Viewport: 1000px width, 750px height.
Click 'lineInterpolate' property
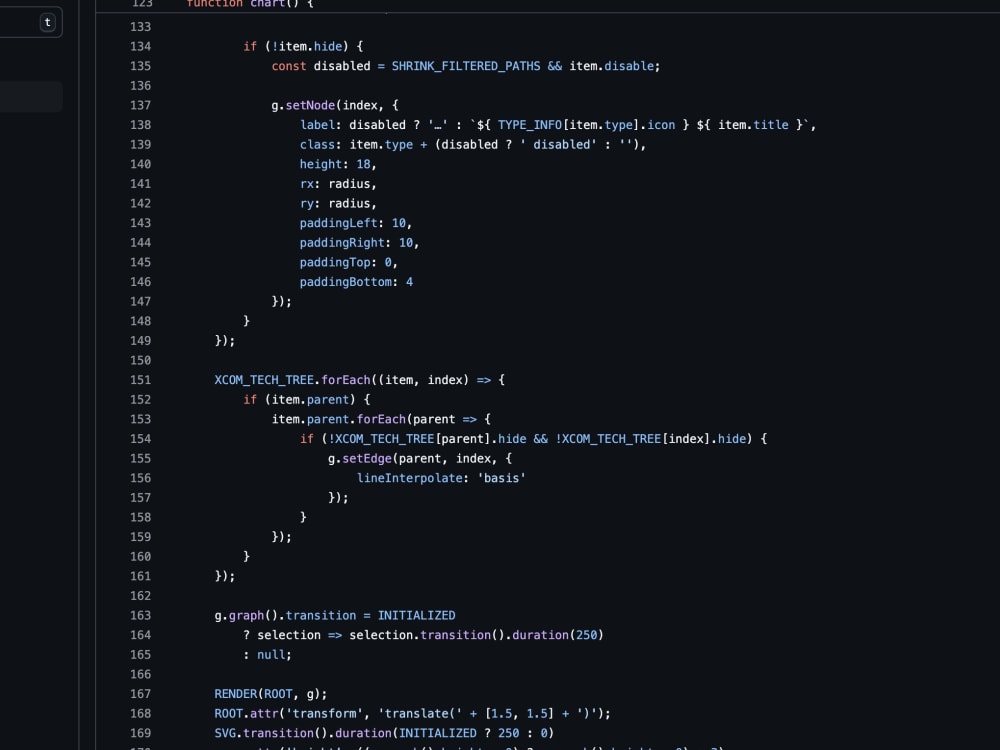coord(409,478)
